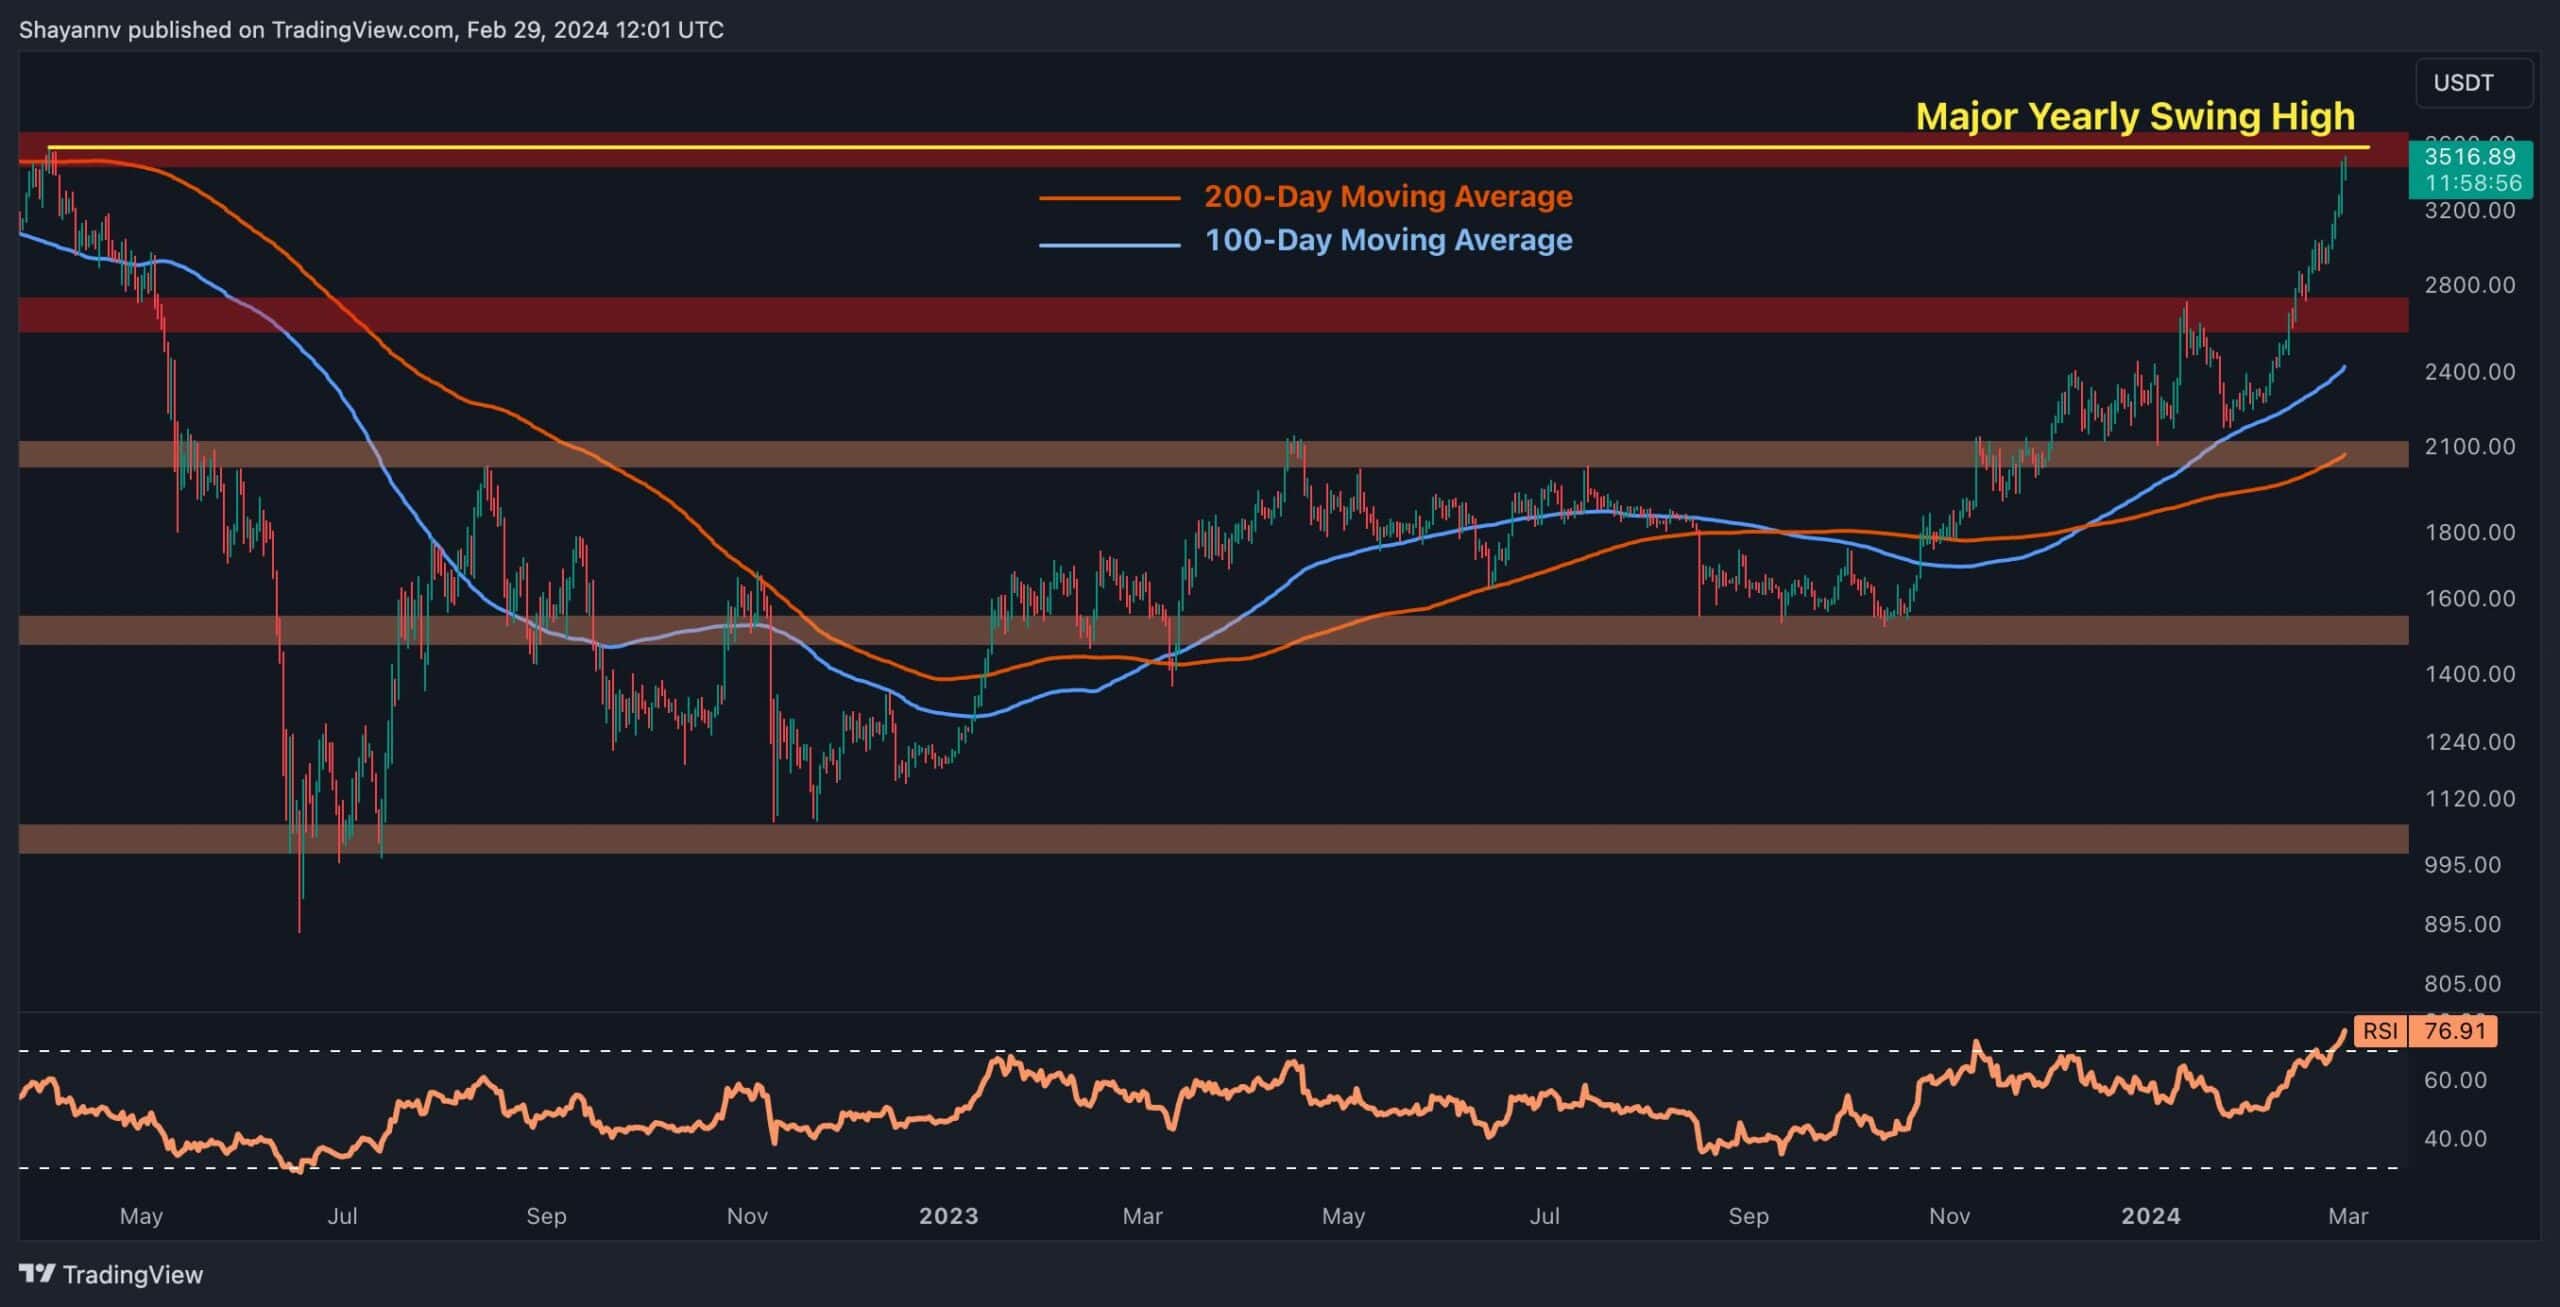The image size is (2560, 1307).
Task: Click the 60.00 RSI axis label
Action: coord(2455,1080)
